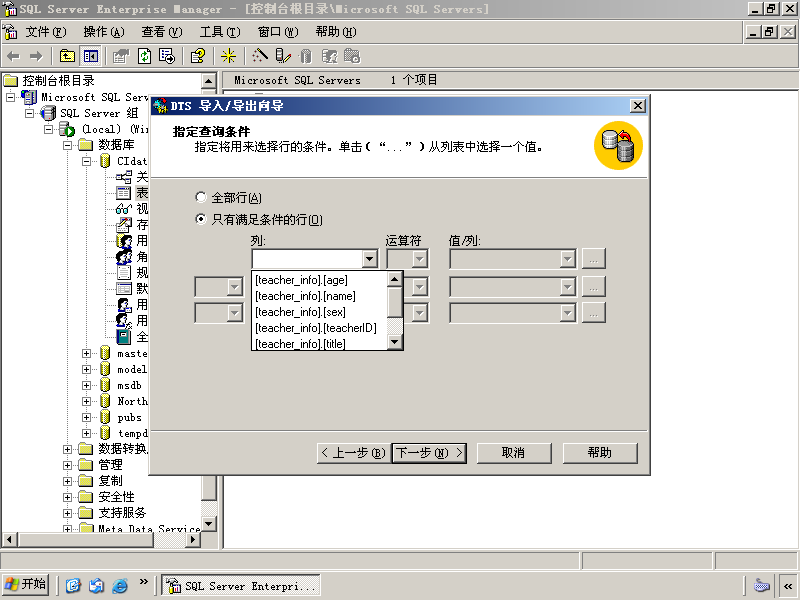Expand the msdb database node
This screenshot has height=600, width=800.
click(x=86, y=385)
